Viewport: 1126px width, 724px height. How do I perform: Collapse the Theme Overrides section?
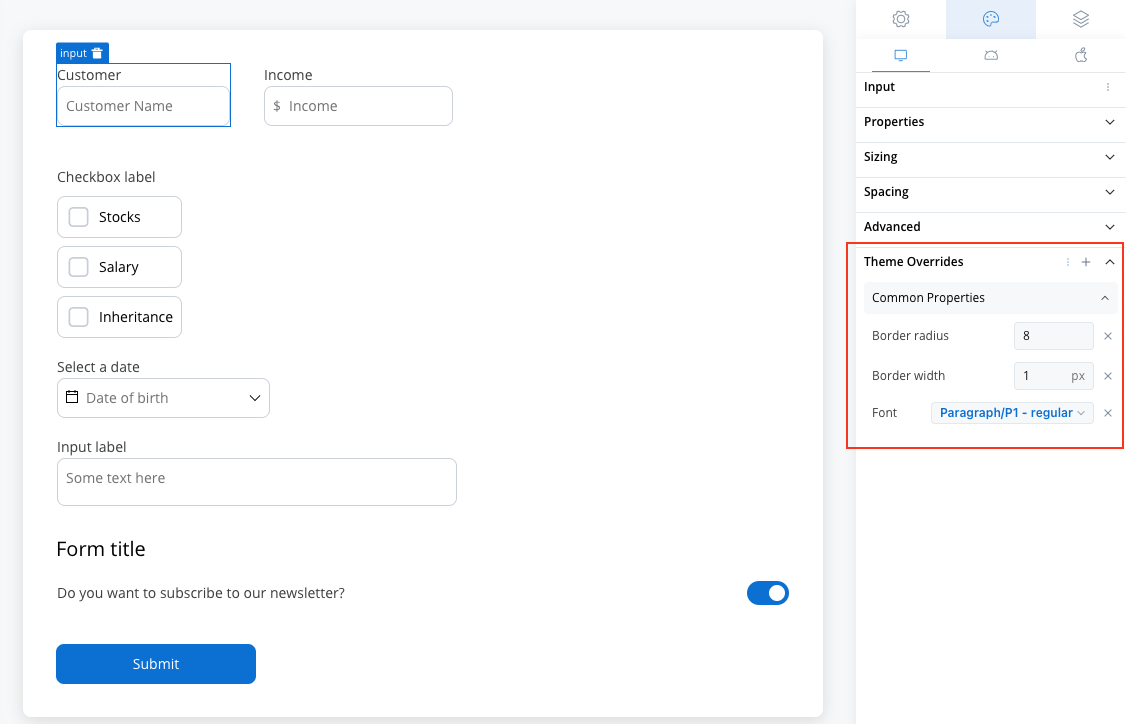point(1109,262)
